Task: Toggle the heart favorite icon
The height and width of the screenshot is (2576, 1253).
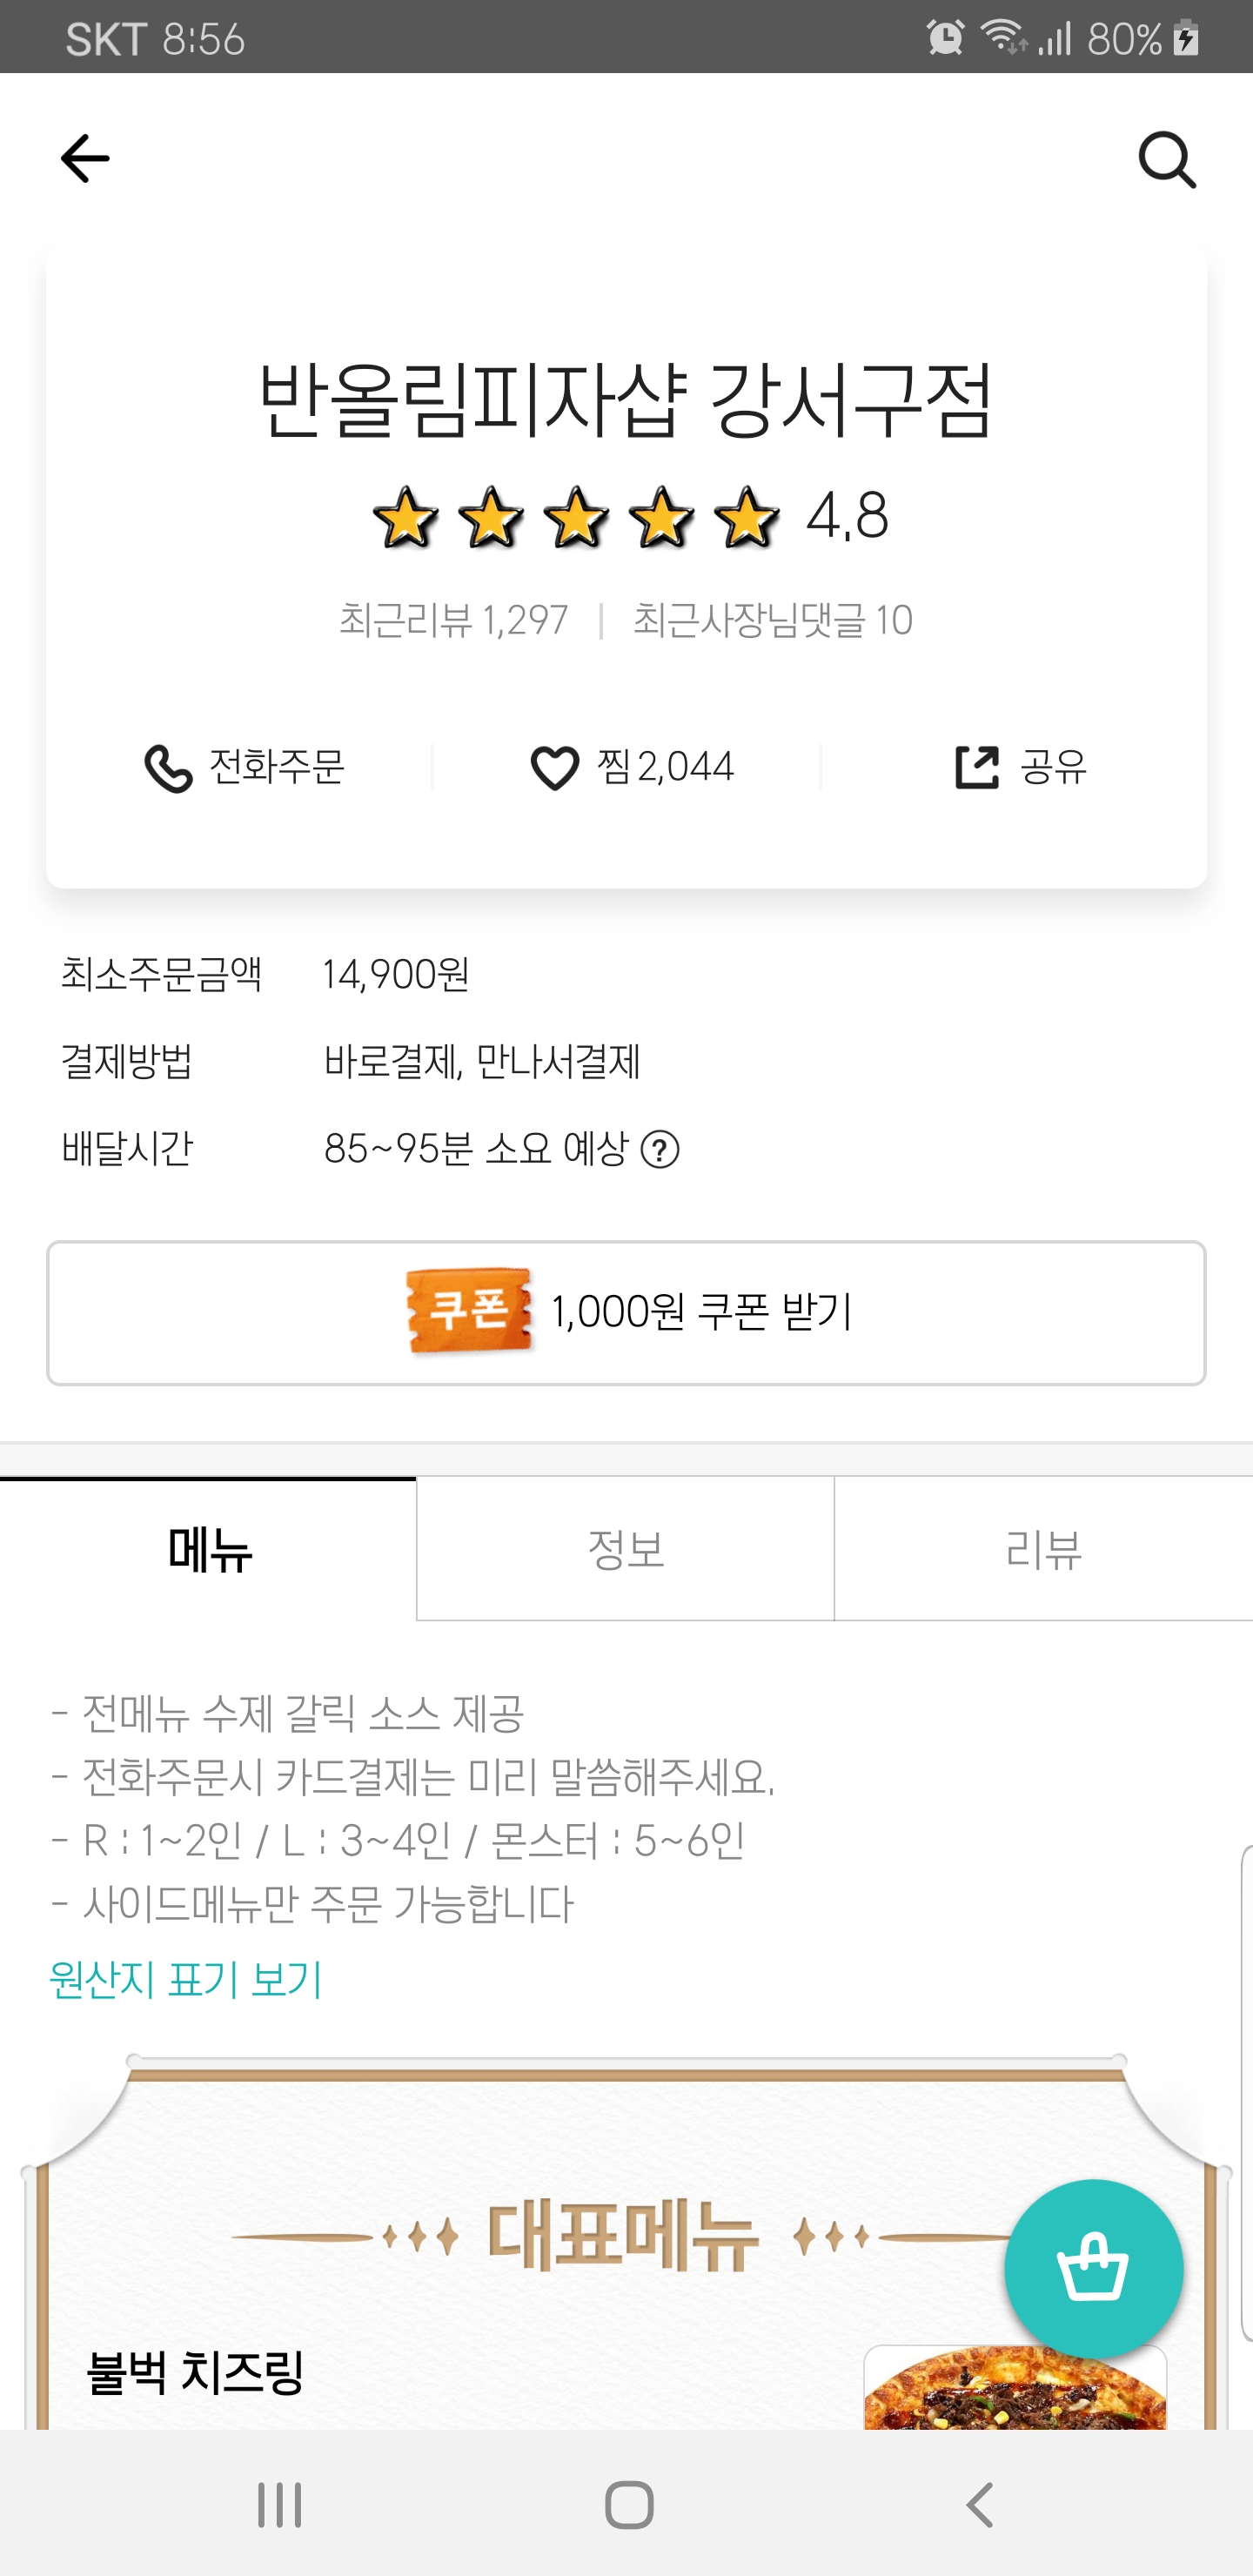Action: [554, 768]
